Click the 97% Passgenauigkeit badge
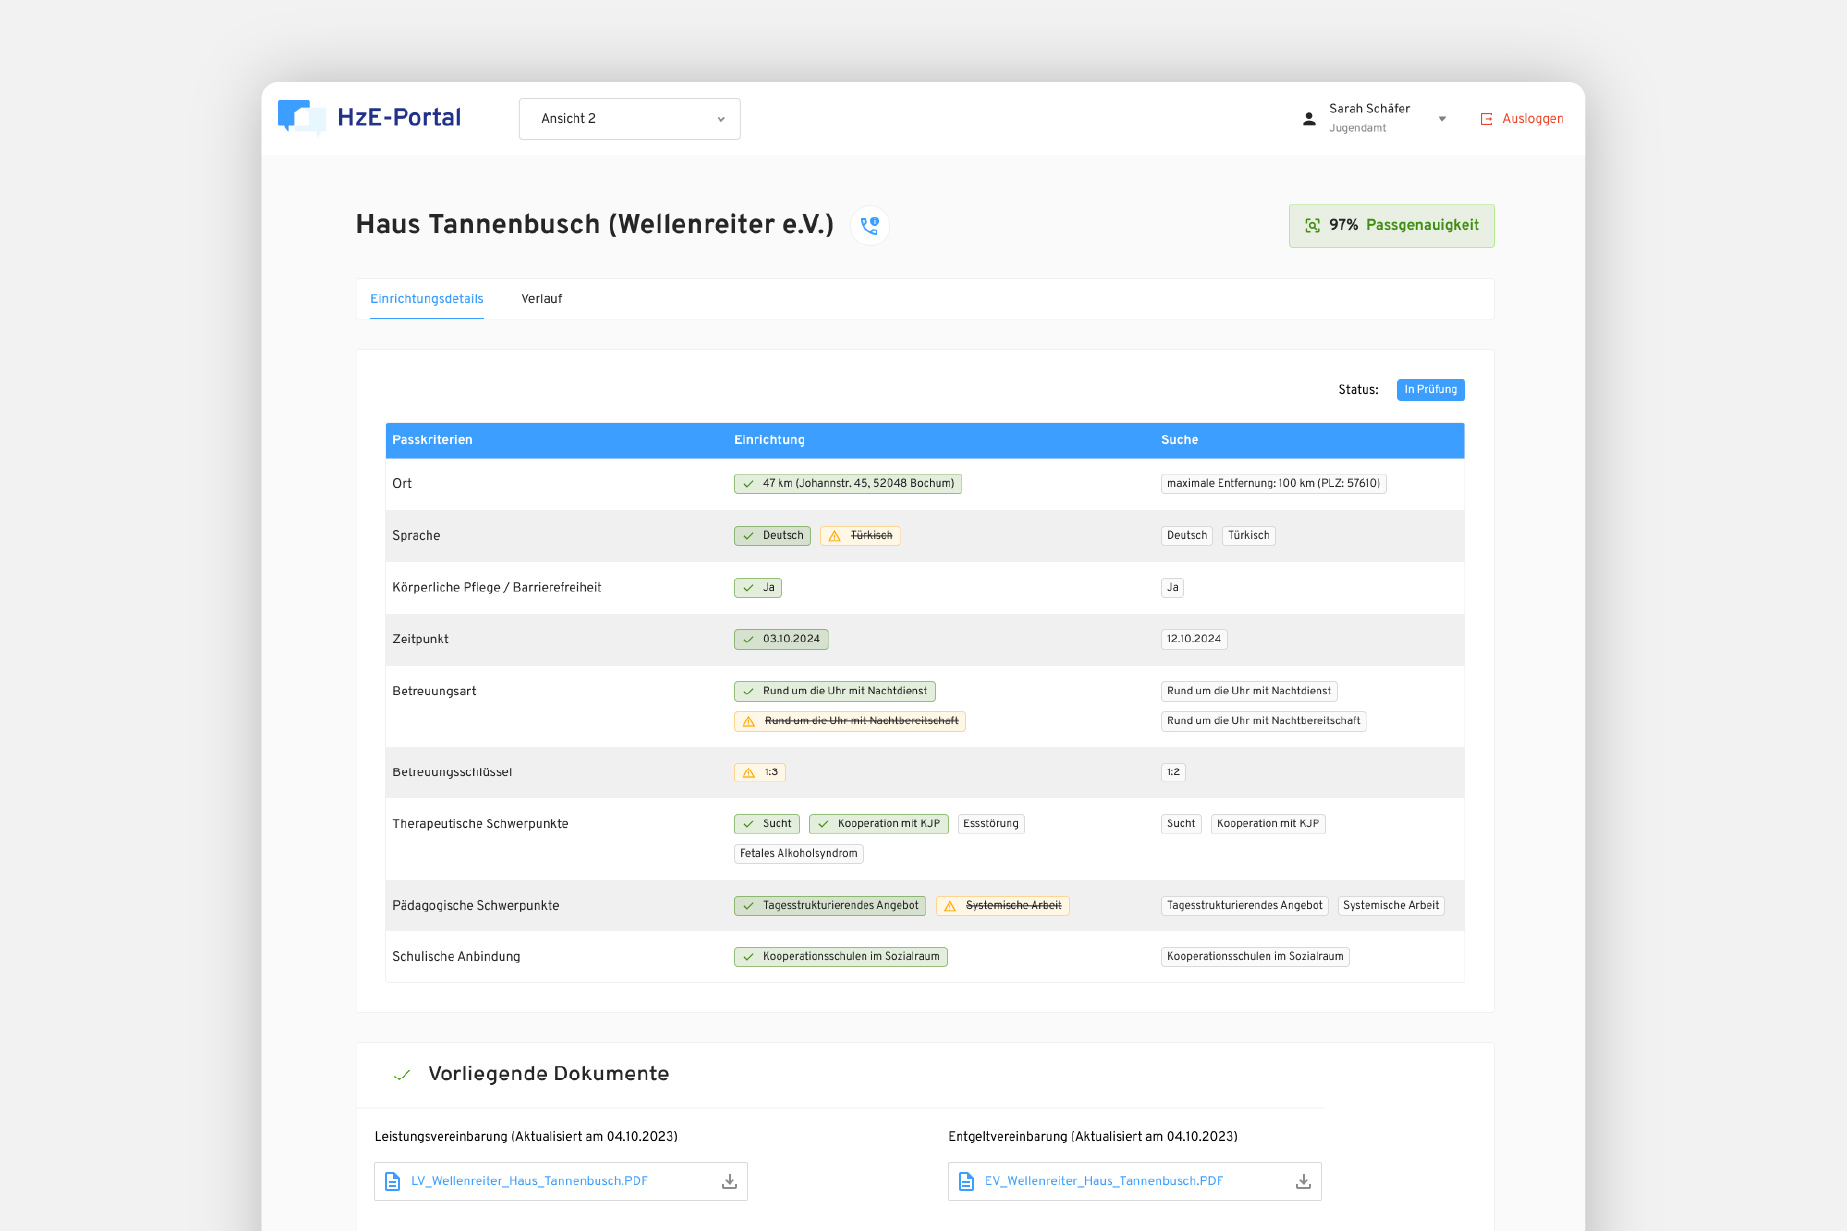The width and height of the screenshot is (1847, 1231). click(x=1391, y=226)
